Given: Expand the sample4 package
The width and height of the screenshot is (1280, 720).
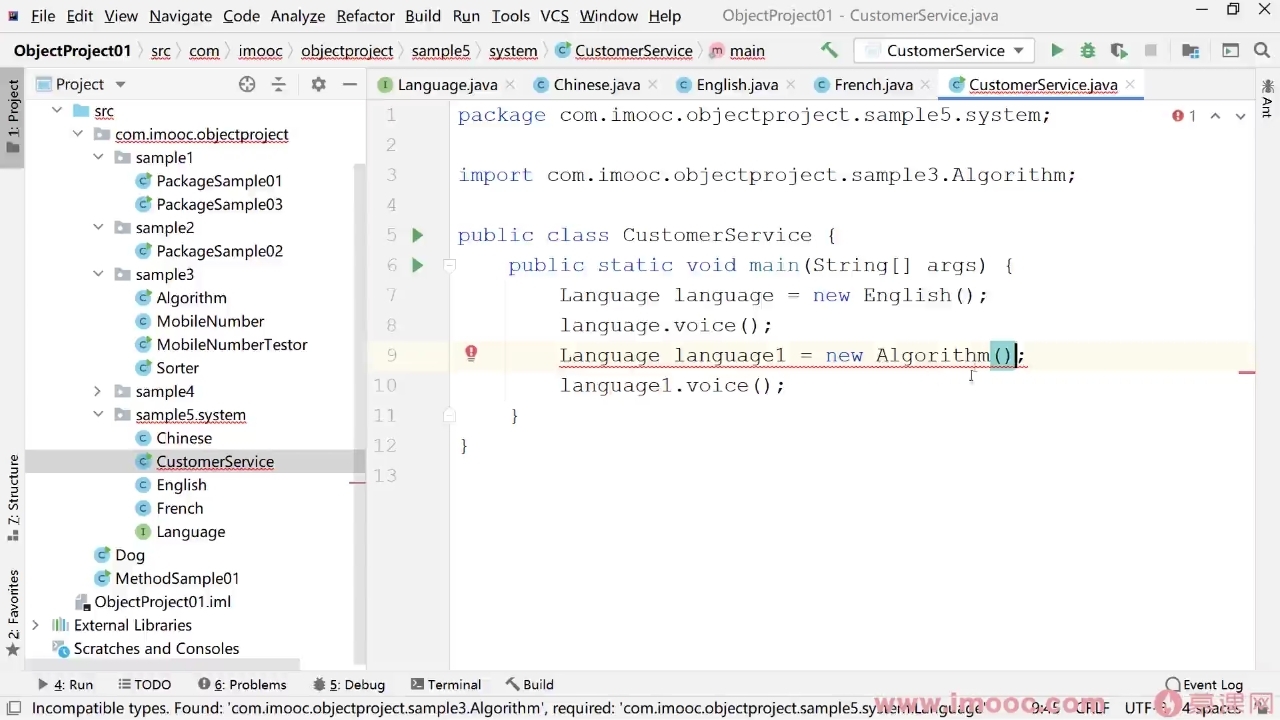Looking at the screenshot, I should [98, 391].
